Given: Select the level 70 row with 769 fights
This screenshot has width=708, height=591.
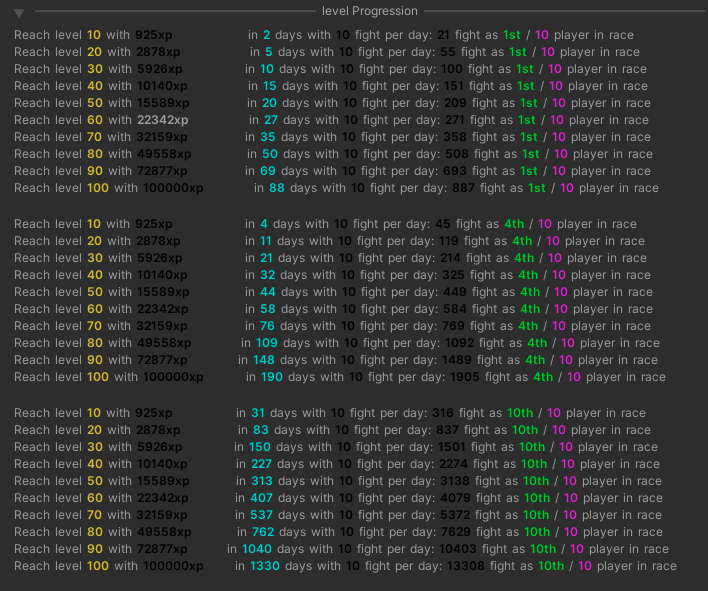Looking at the screenshot, I should pos(332,326).
